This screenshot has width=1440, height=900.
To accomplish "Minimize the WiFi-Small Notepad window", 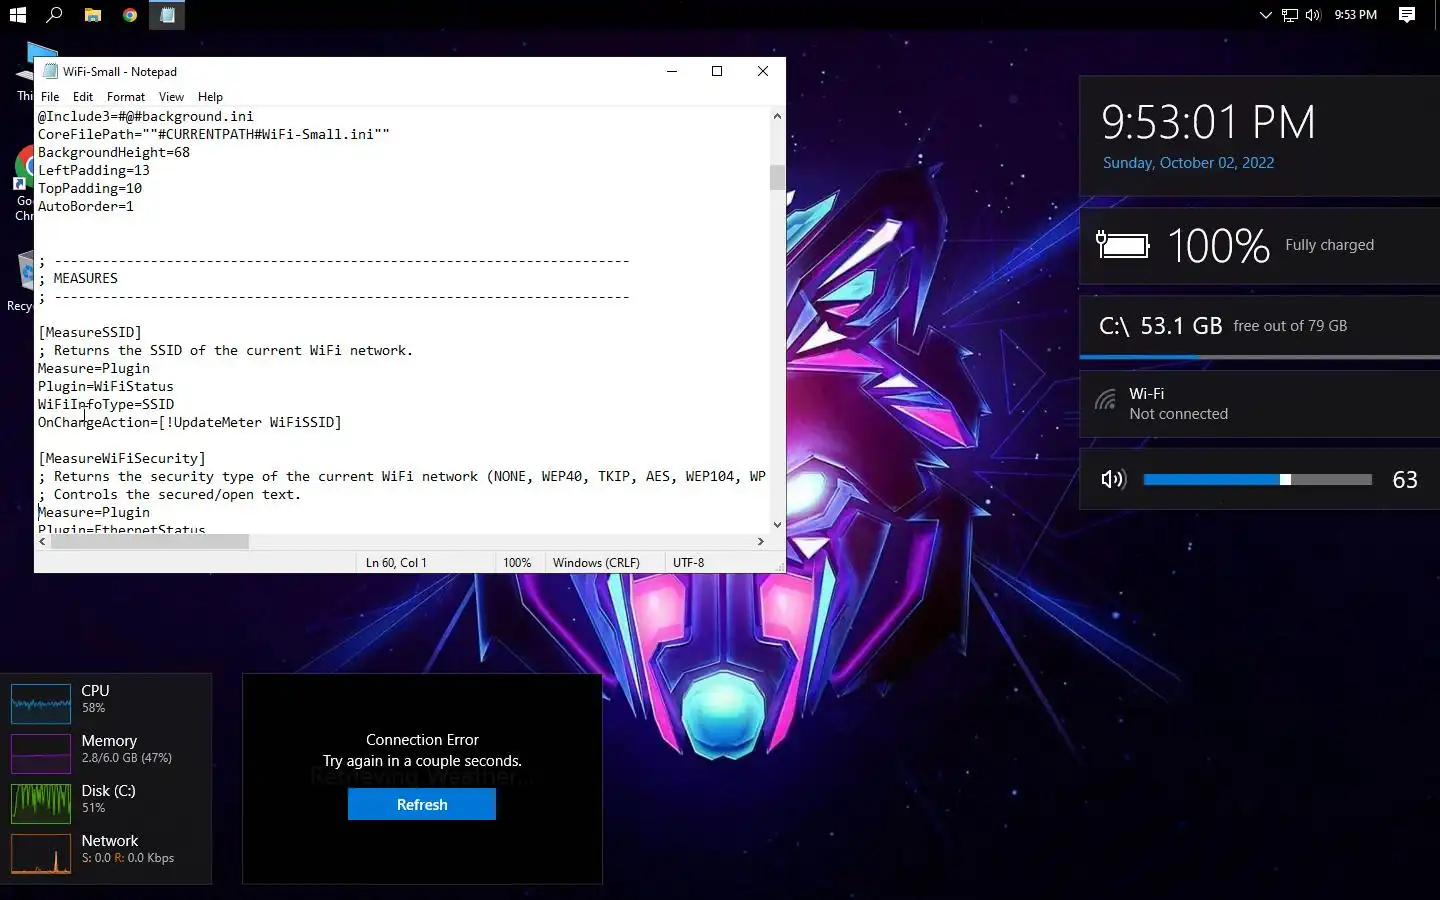I will (x=672, y=71).
